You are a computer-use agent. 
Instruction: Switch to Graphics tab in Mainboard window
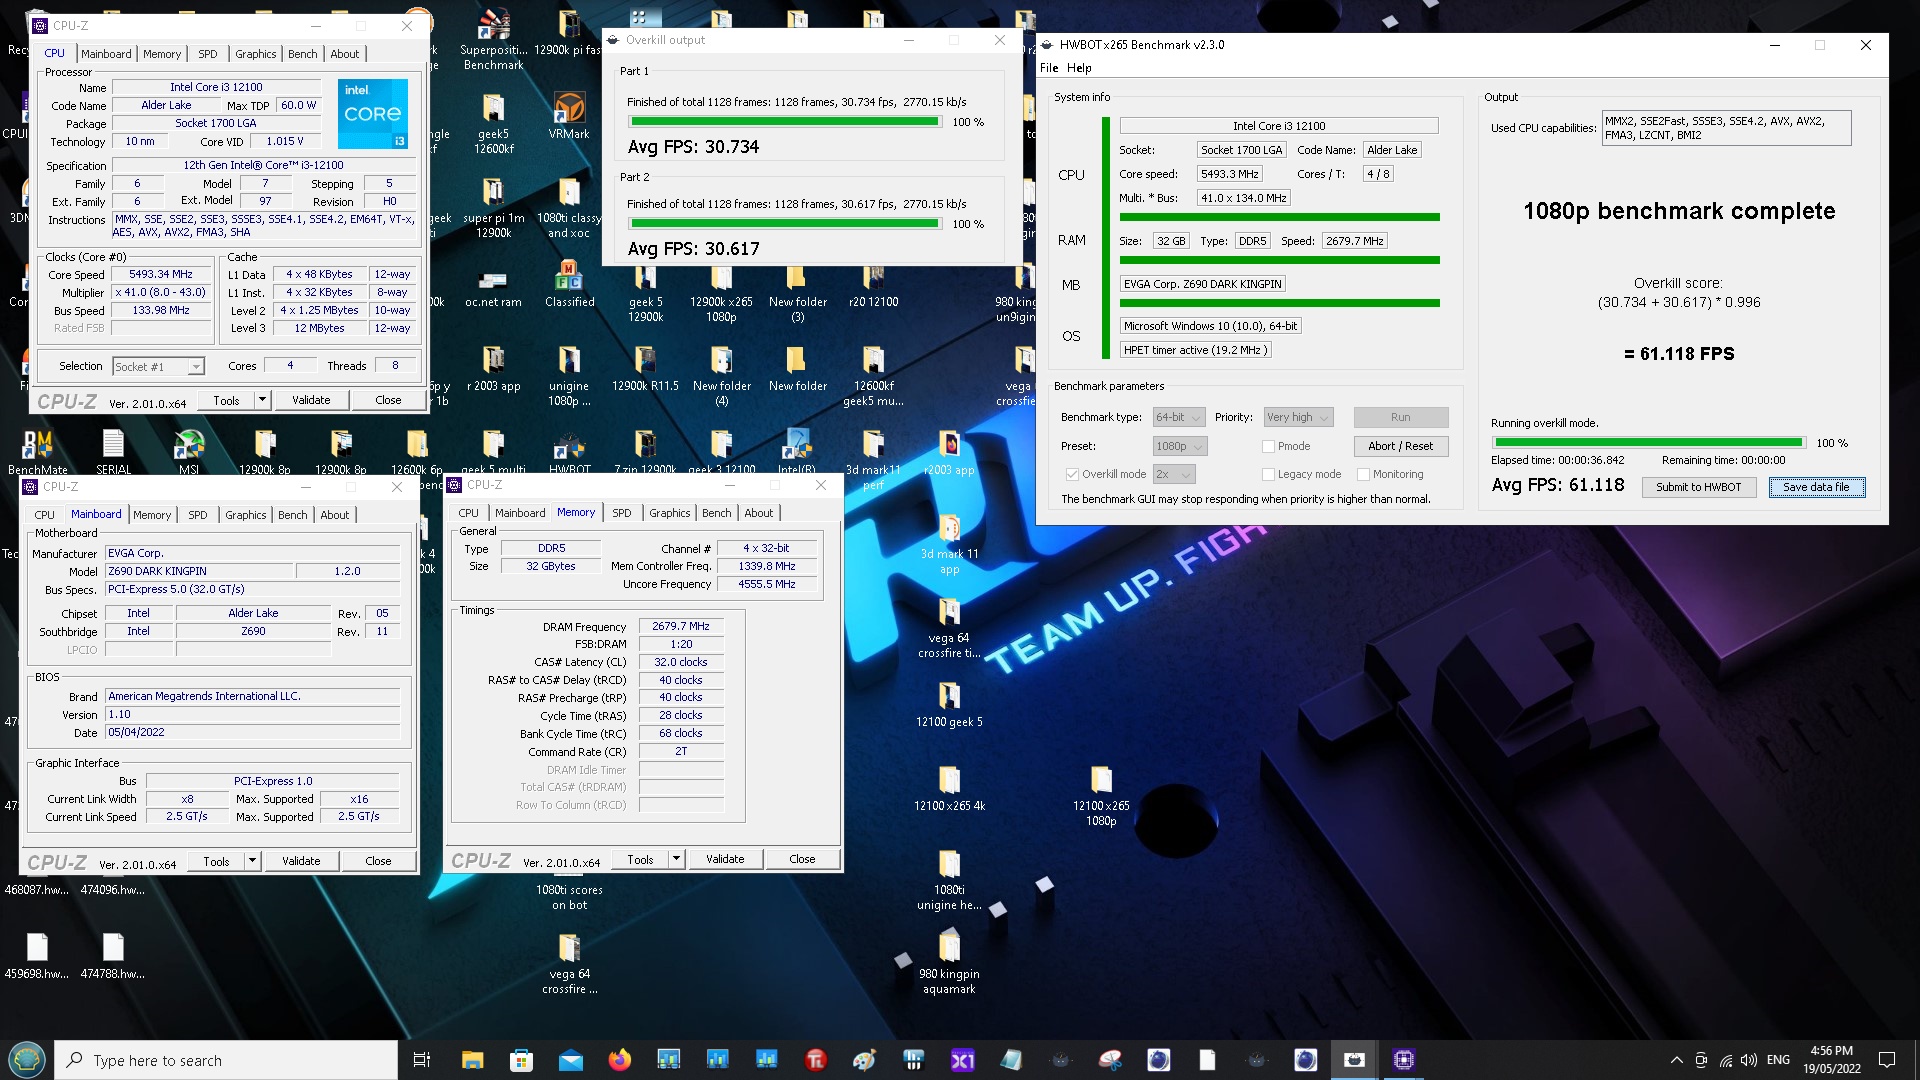tap(246, 515)
